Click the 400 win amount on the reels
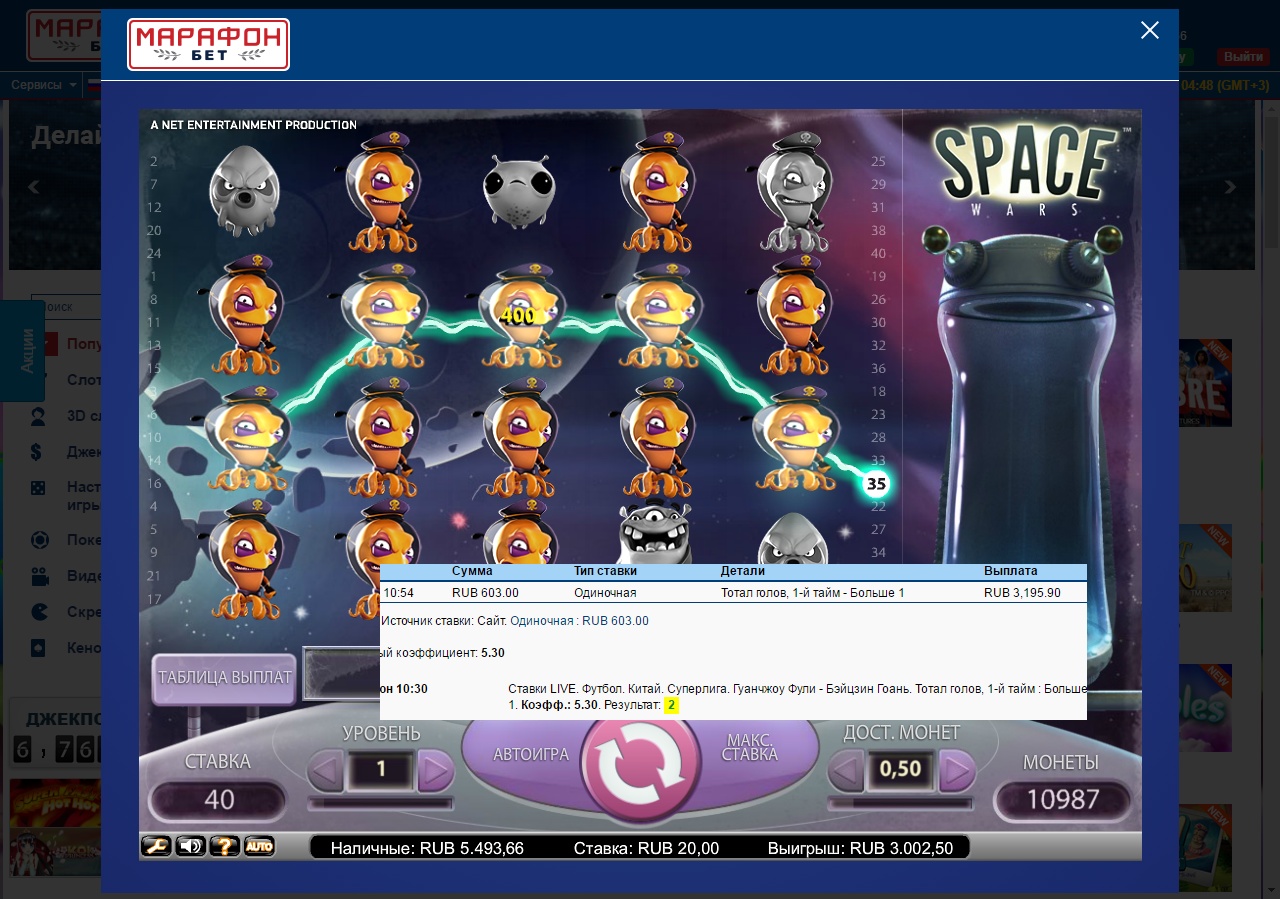Image resolution: width=1280 pixels, height=899 pixels. pos(518,317)
